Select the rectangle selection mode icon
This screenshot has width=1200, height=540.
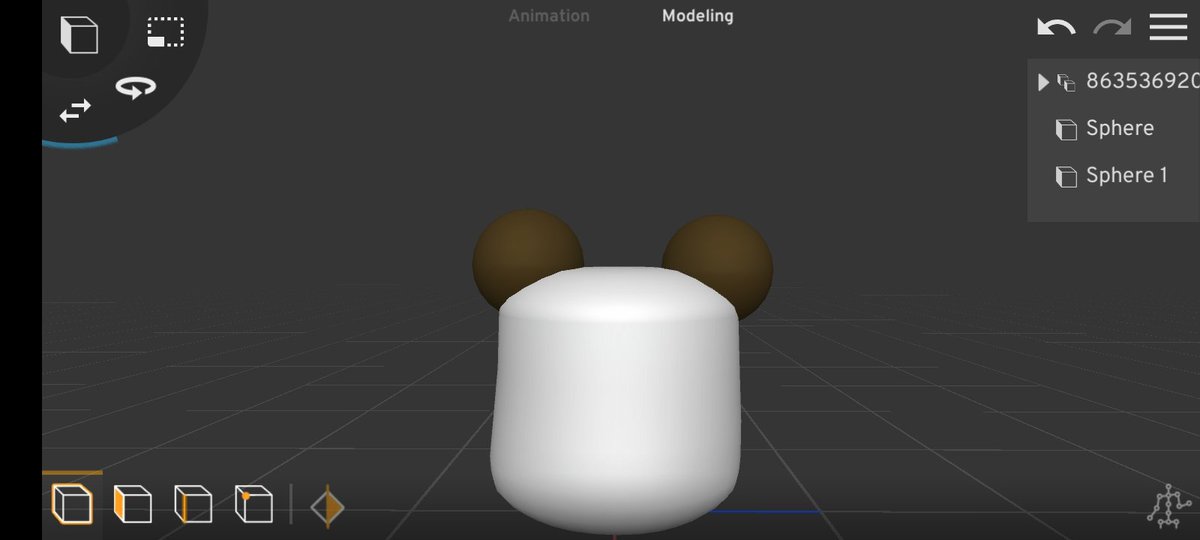tap(166, 32)
